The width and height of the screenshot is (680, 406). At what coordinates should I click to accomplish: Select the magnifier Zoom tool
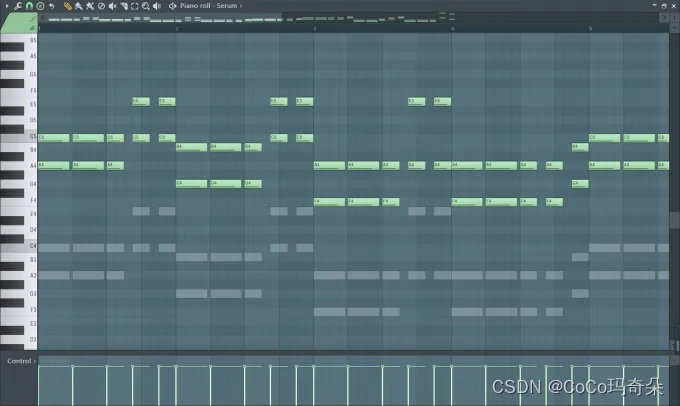coord(146,6)
